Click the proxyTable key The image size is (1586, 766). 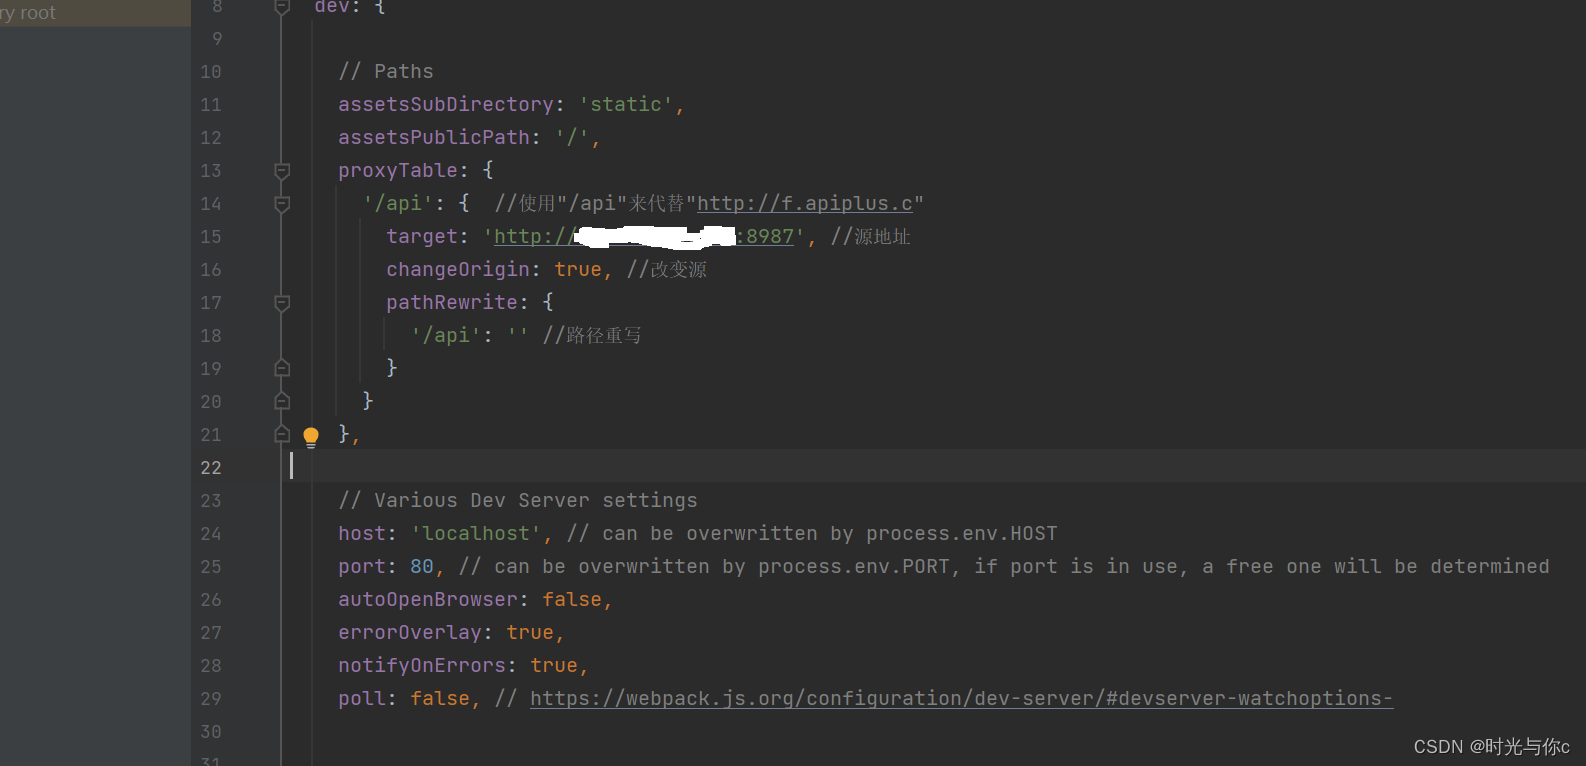point(398,171)
